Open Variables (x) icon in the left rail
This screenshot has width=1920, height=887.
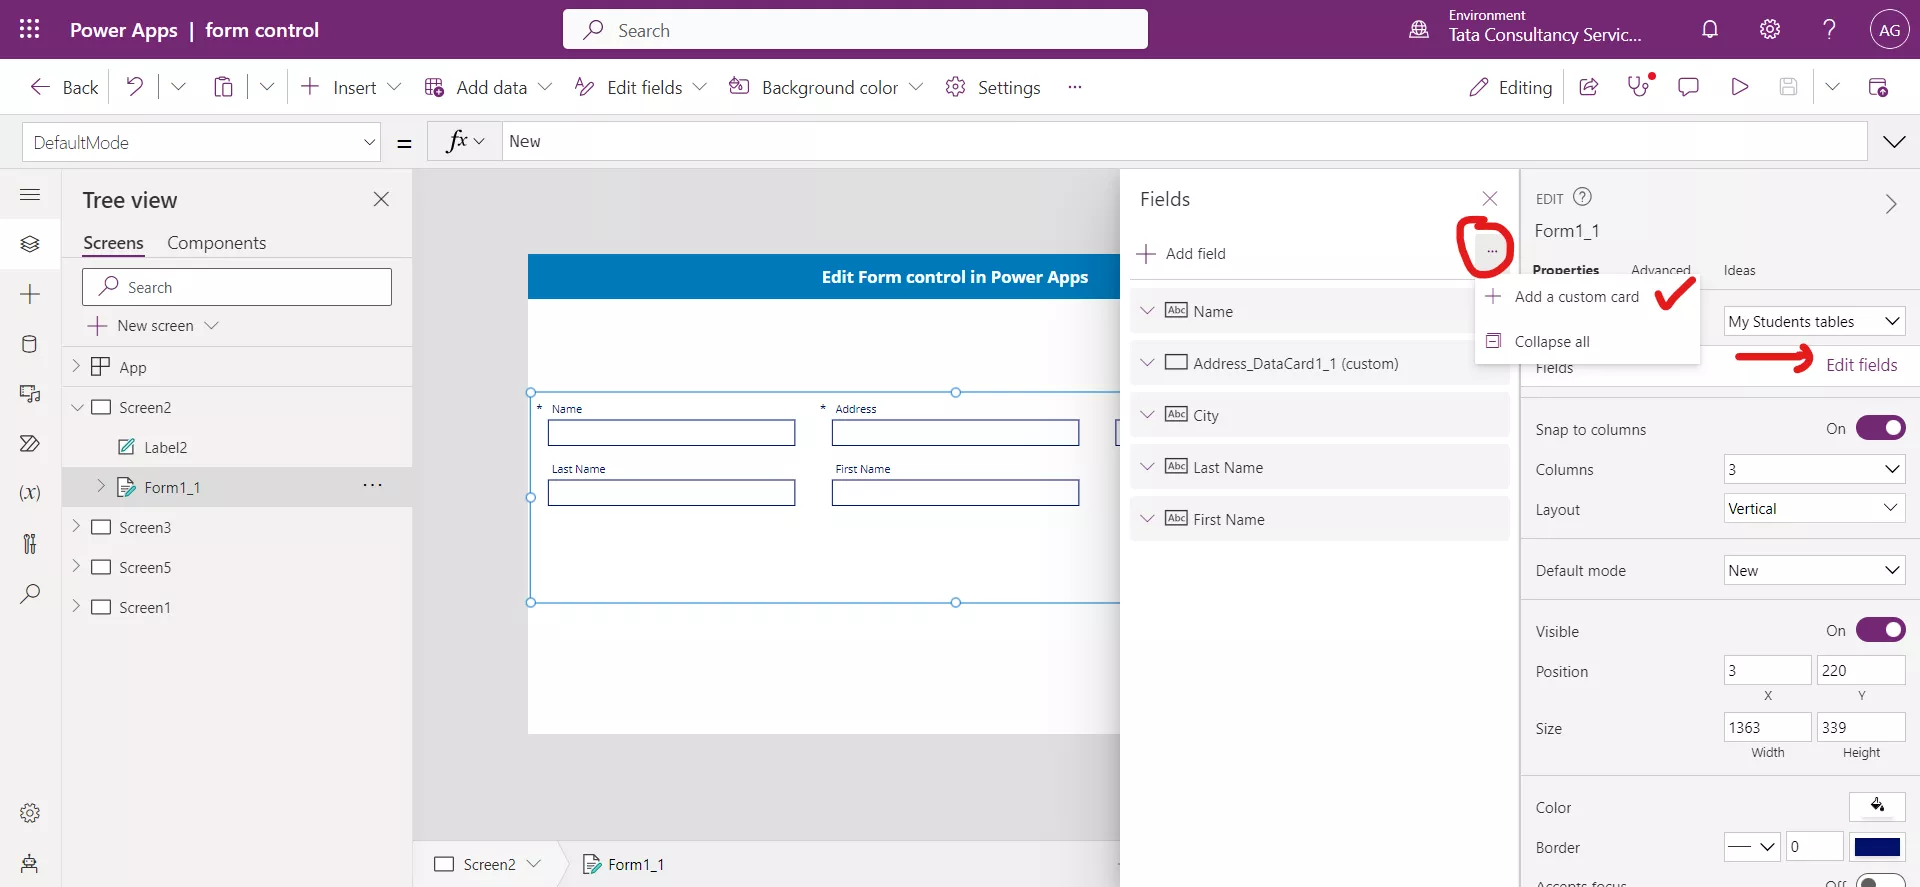point(30,493)
